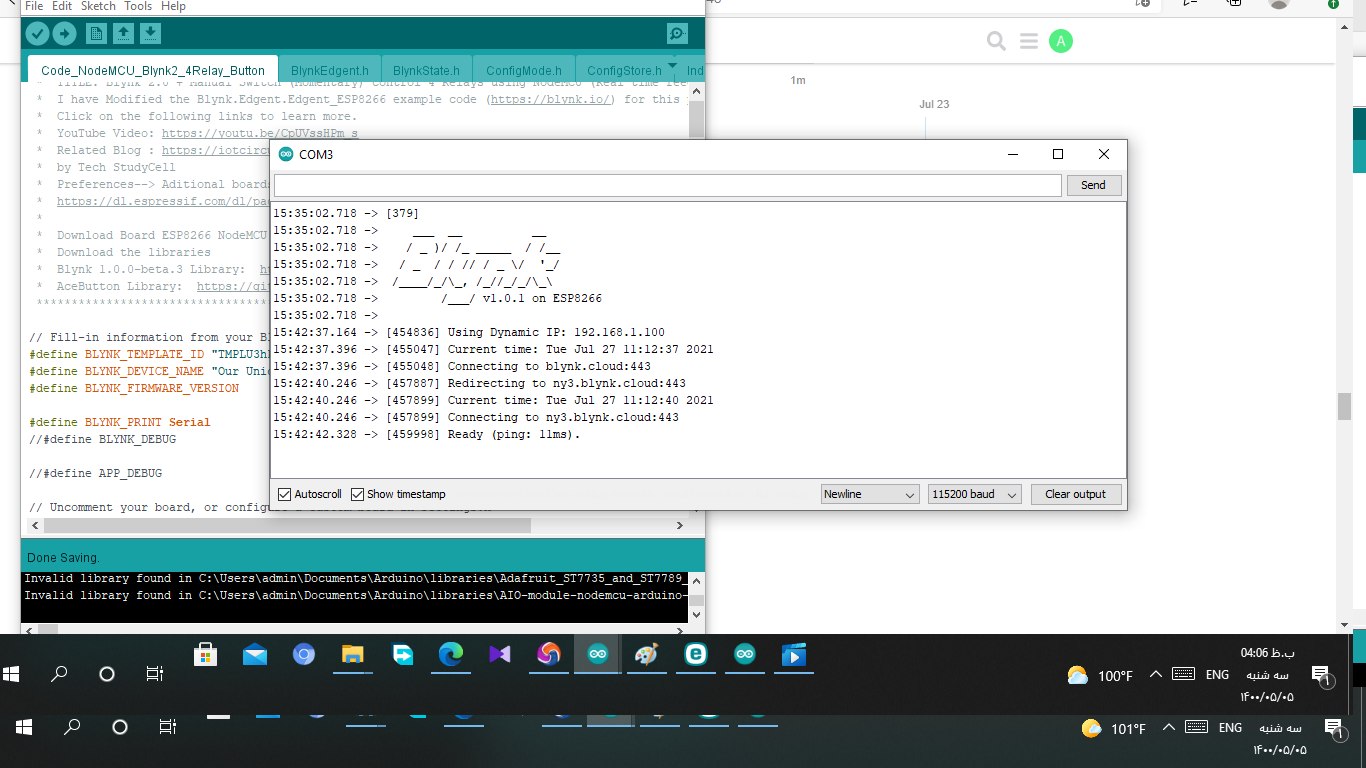Open the 115200 baud rate dropdown

tap(974, 494)
